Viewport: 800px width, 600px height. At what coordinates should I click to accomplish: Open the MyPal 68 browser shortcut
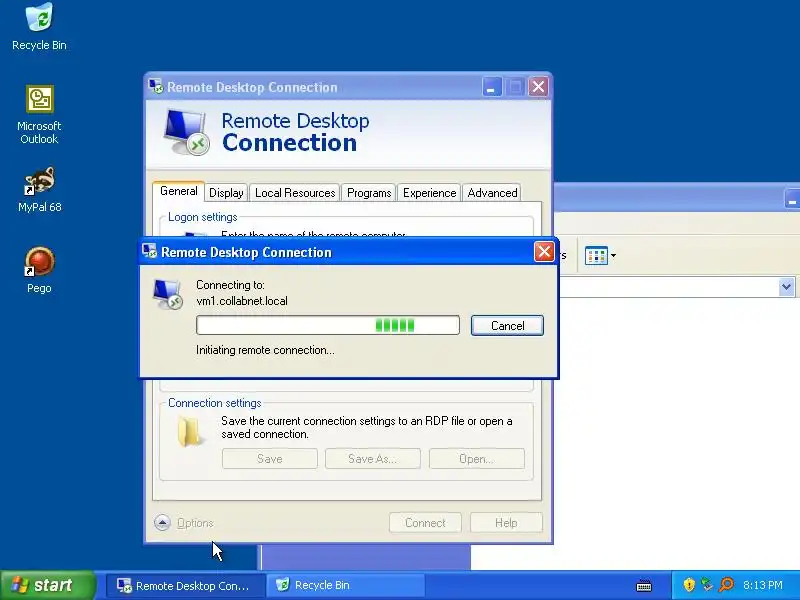tap(39, 189)
